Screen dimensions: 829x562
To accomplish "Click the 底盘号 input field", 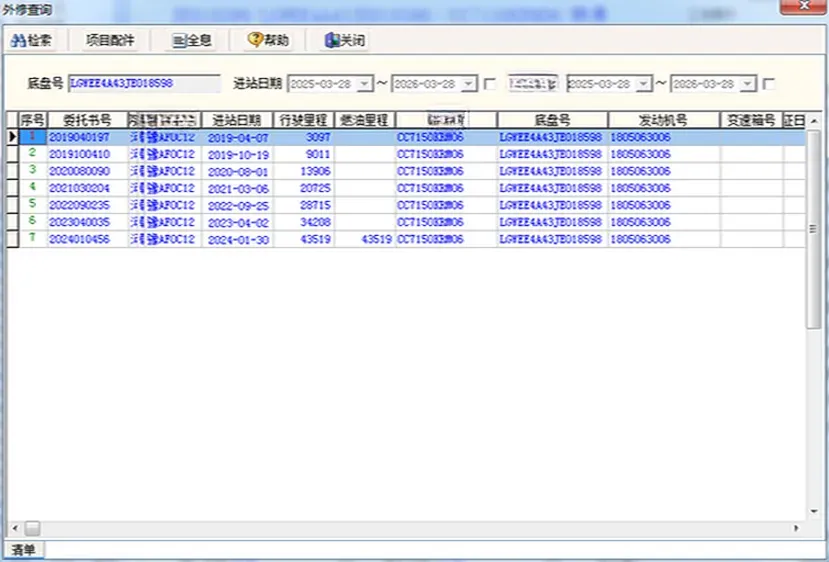I will (x=145, y=83).
